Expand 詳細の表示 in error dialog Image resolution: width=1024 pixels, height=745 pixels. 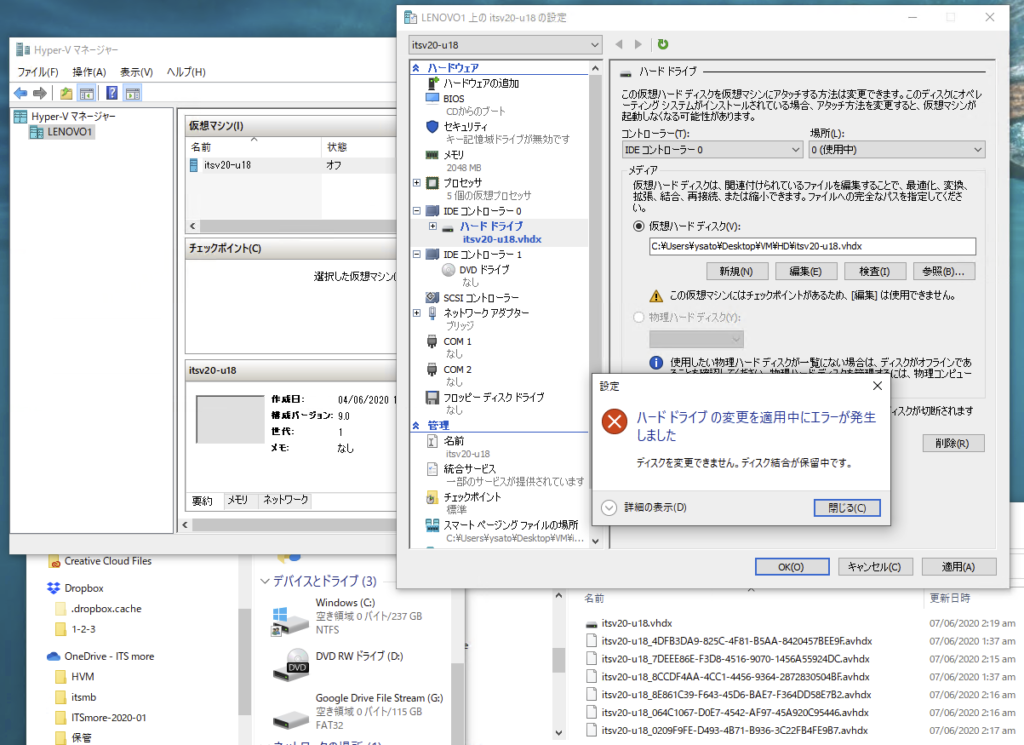coord(609,507)
